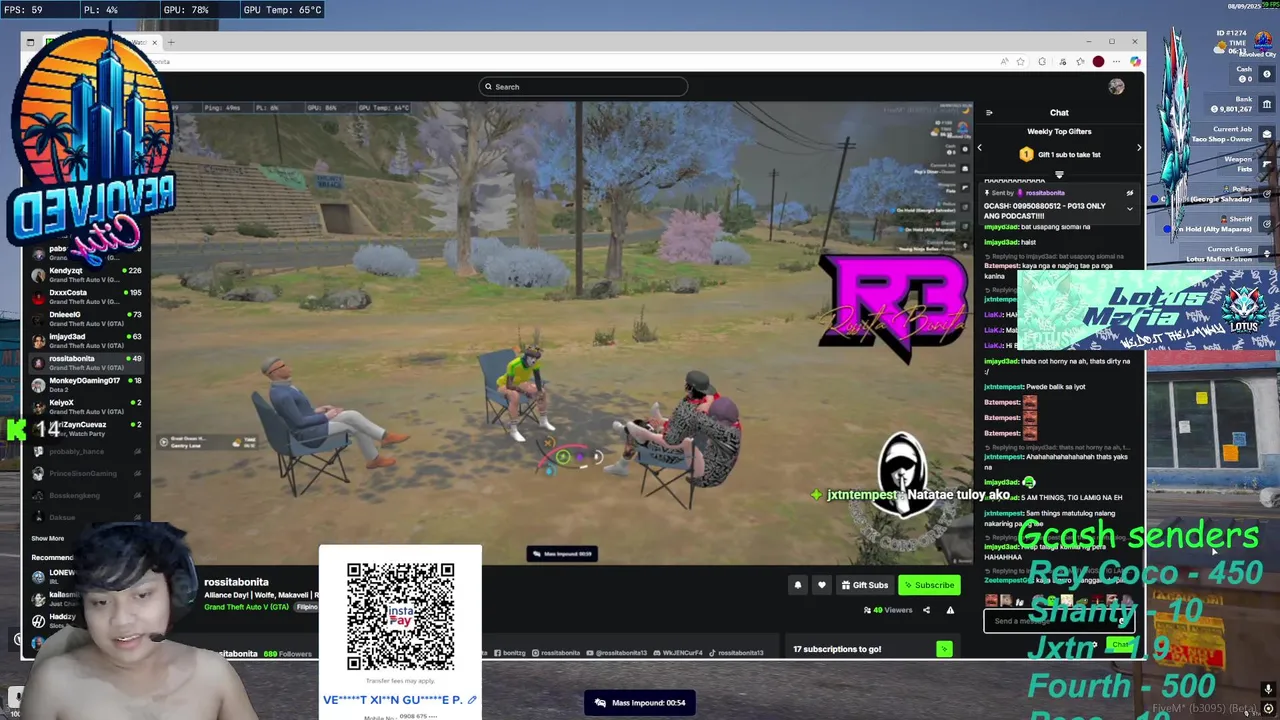
Task: Open the browser Copilot icon
Action: [1135, 62]
